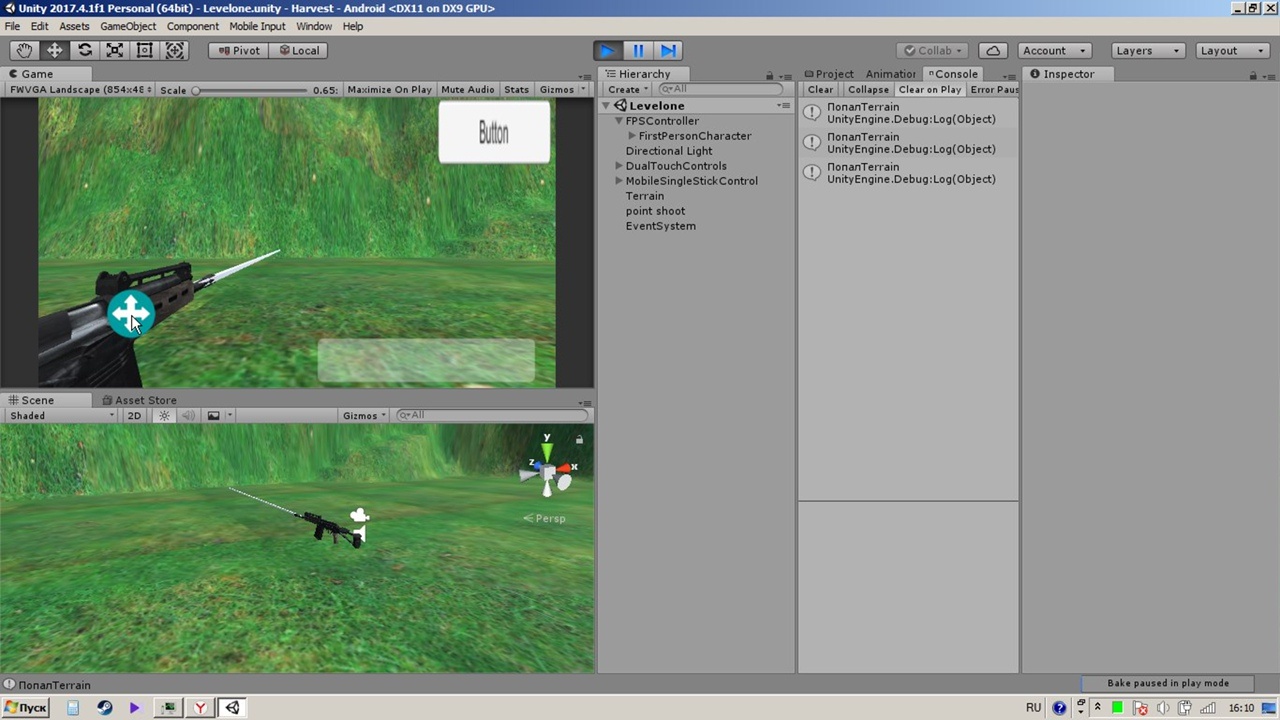Image resolution: width=1280 pixels, height=720 pixels.
Task: Open the Edit menu
Action: 39,26
